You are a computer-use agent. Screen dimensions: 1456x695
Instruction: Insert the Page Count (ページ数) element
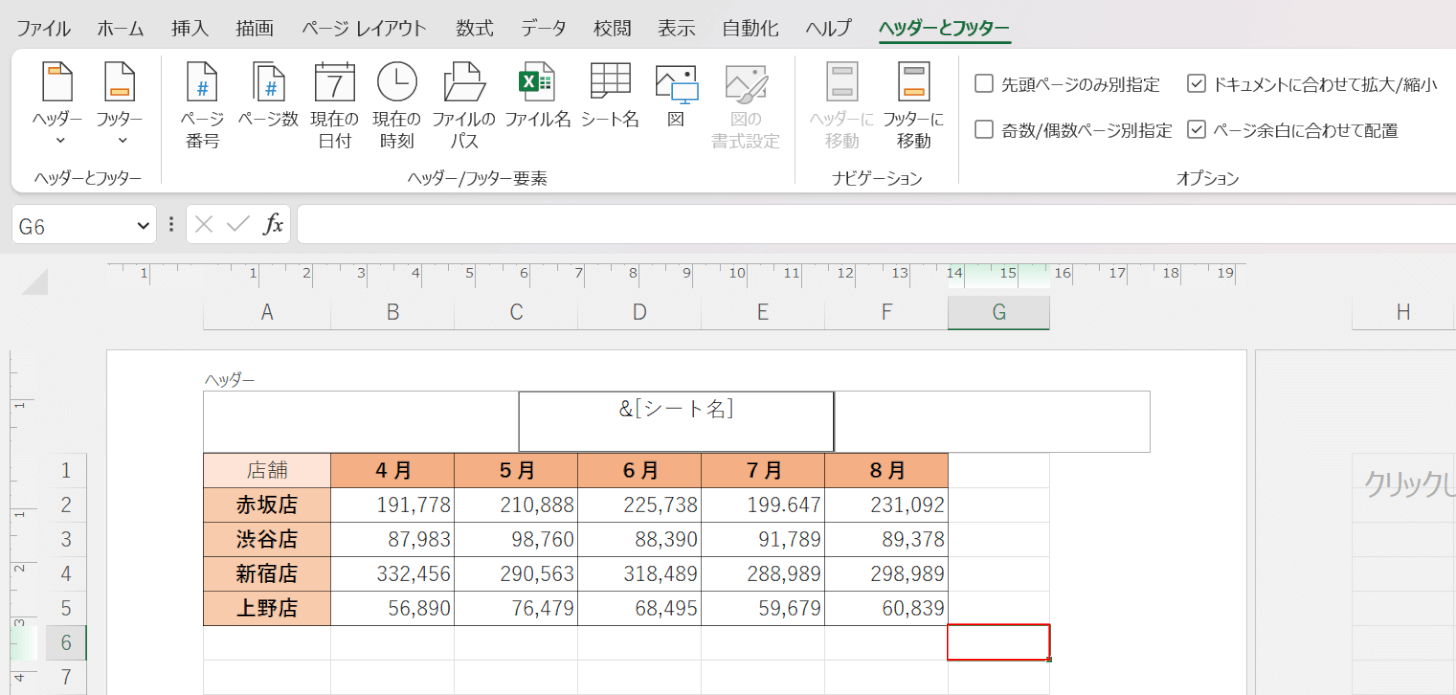[268, 95]
